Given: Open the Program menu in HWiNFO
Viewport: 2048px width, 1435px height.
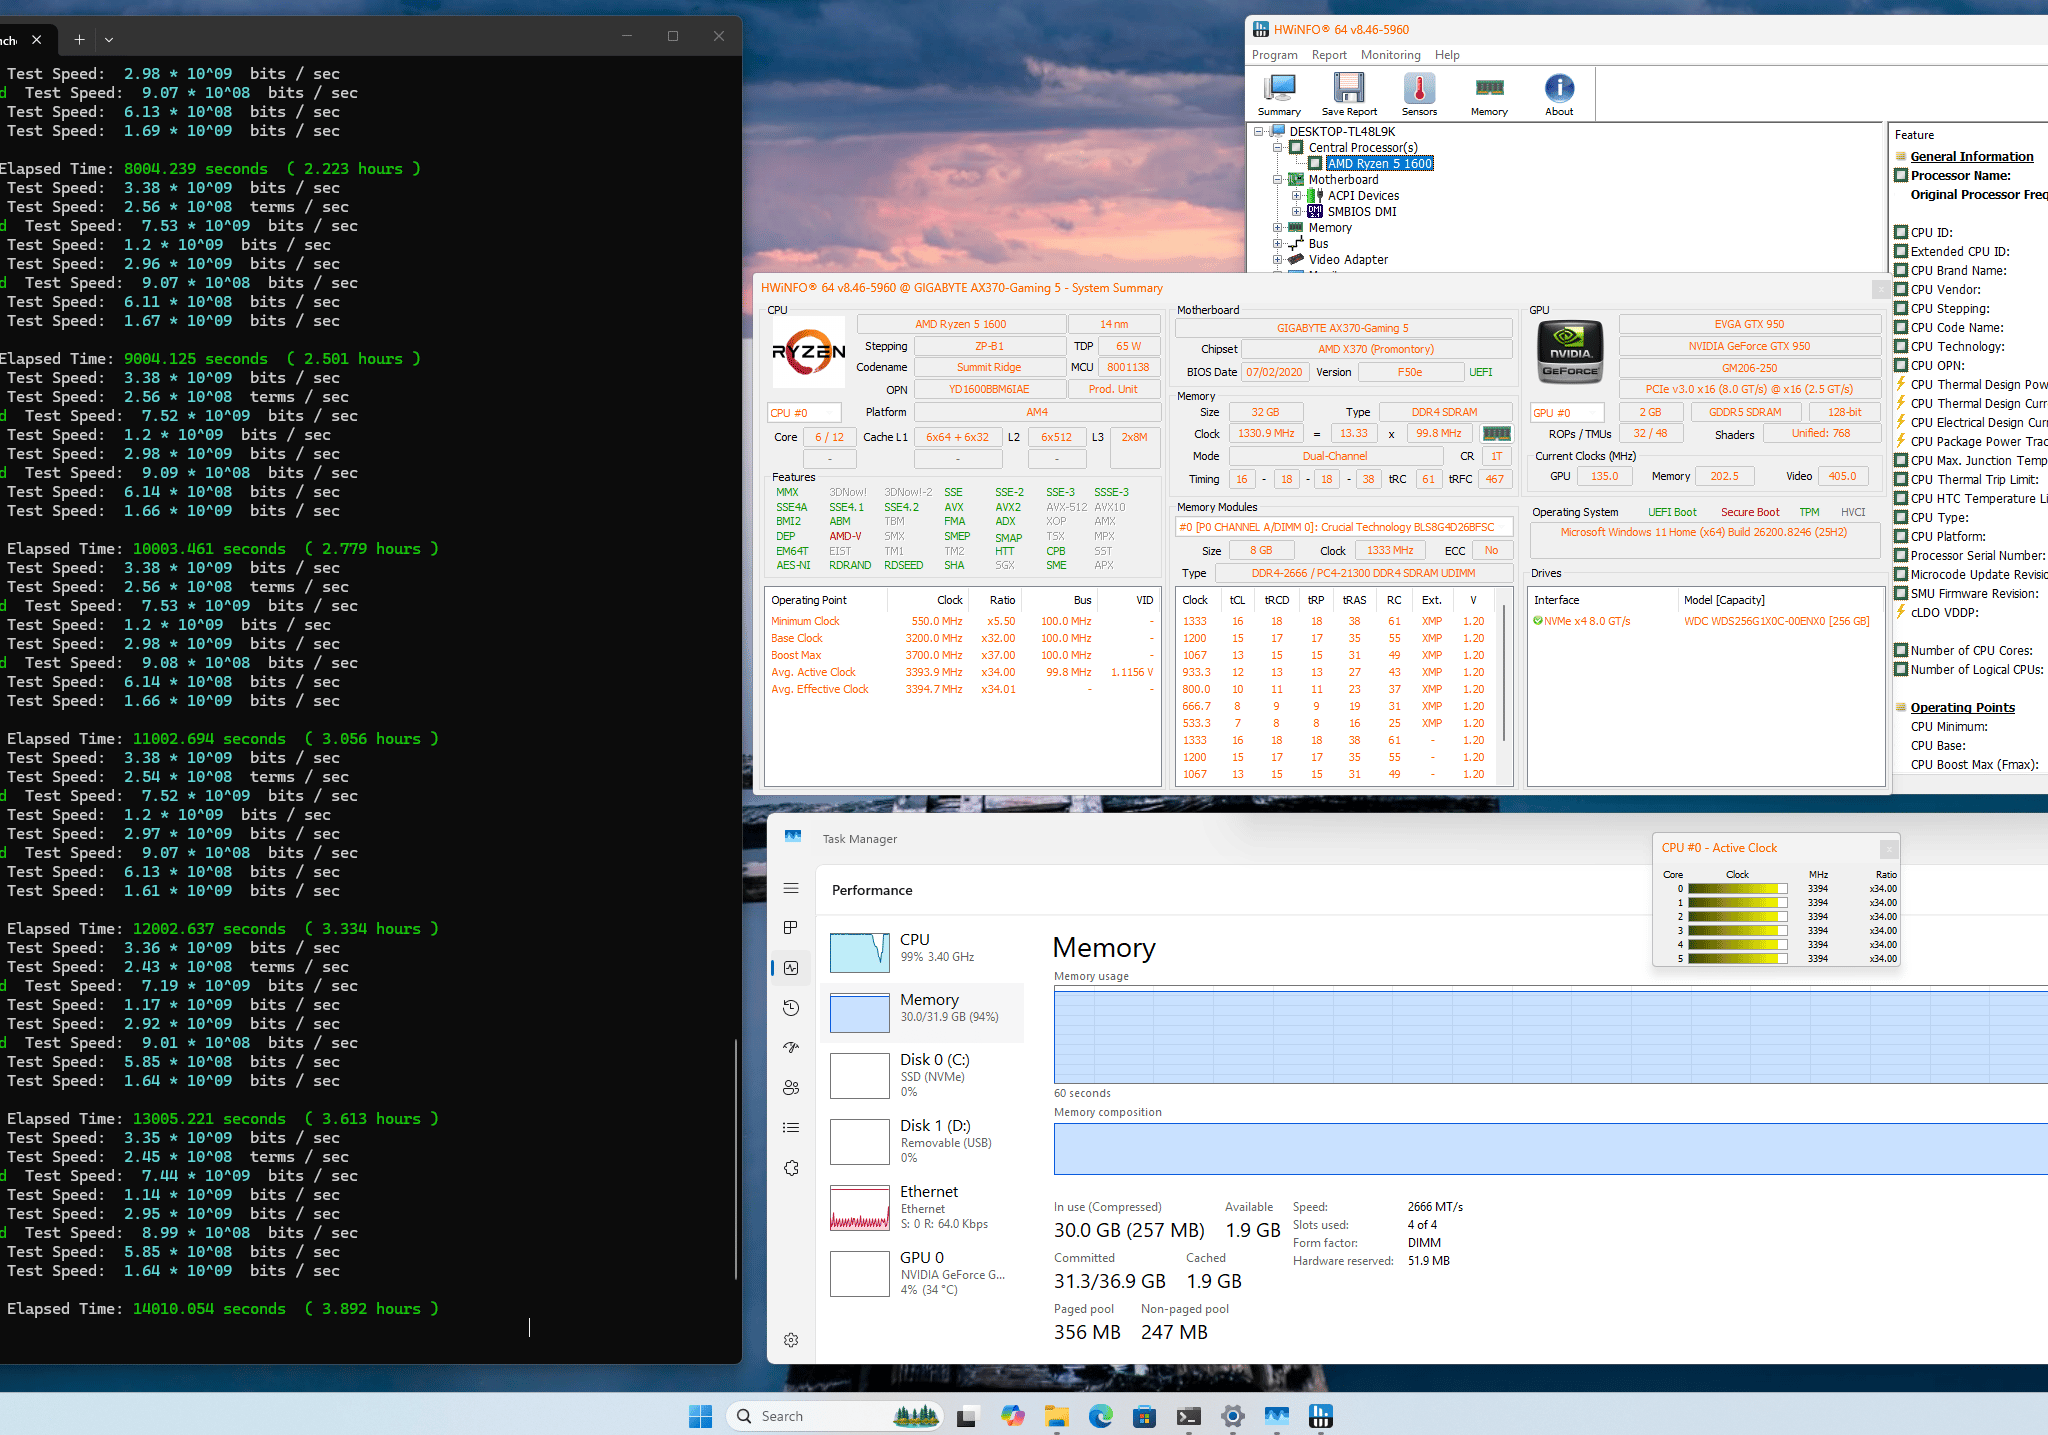Looking at the screenshot, I should (1274, 55).
